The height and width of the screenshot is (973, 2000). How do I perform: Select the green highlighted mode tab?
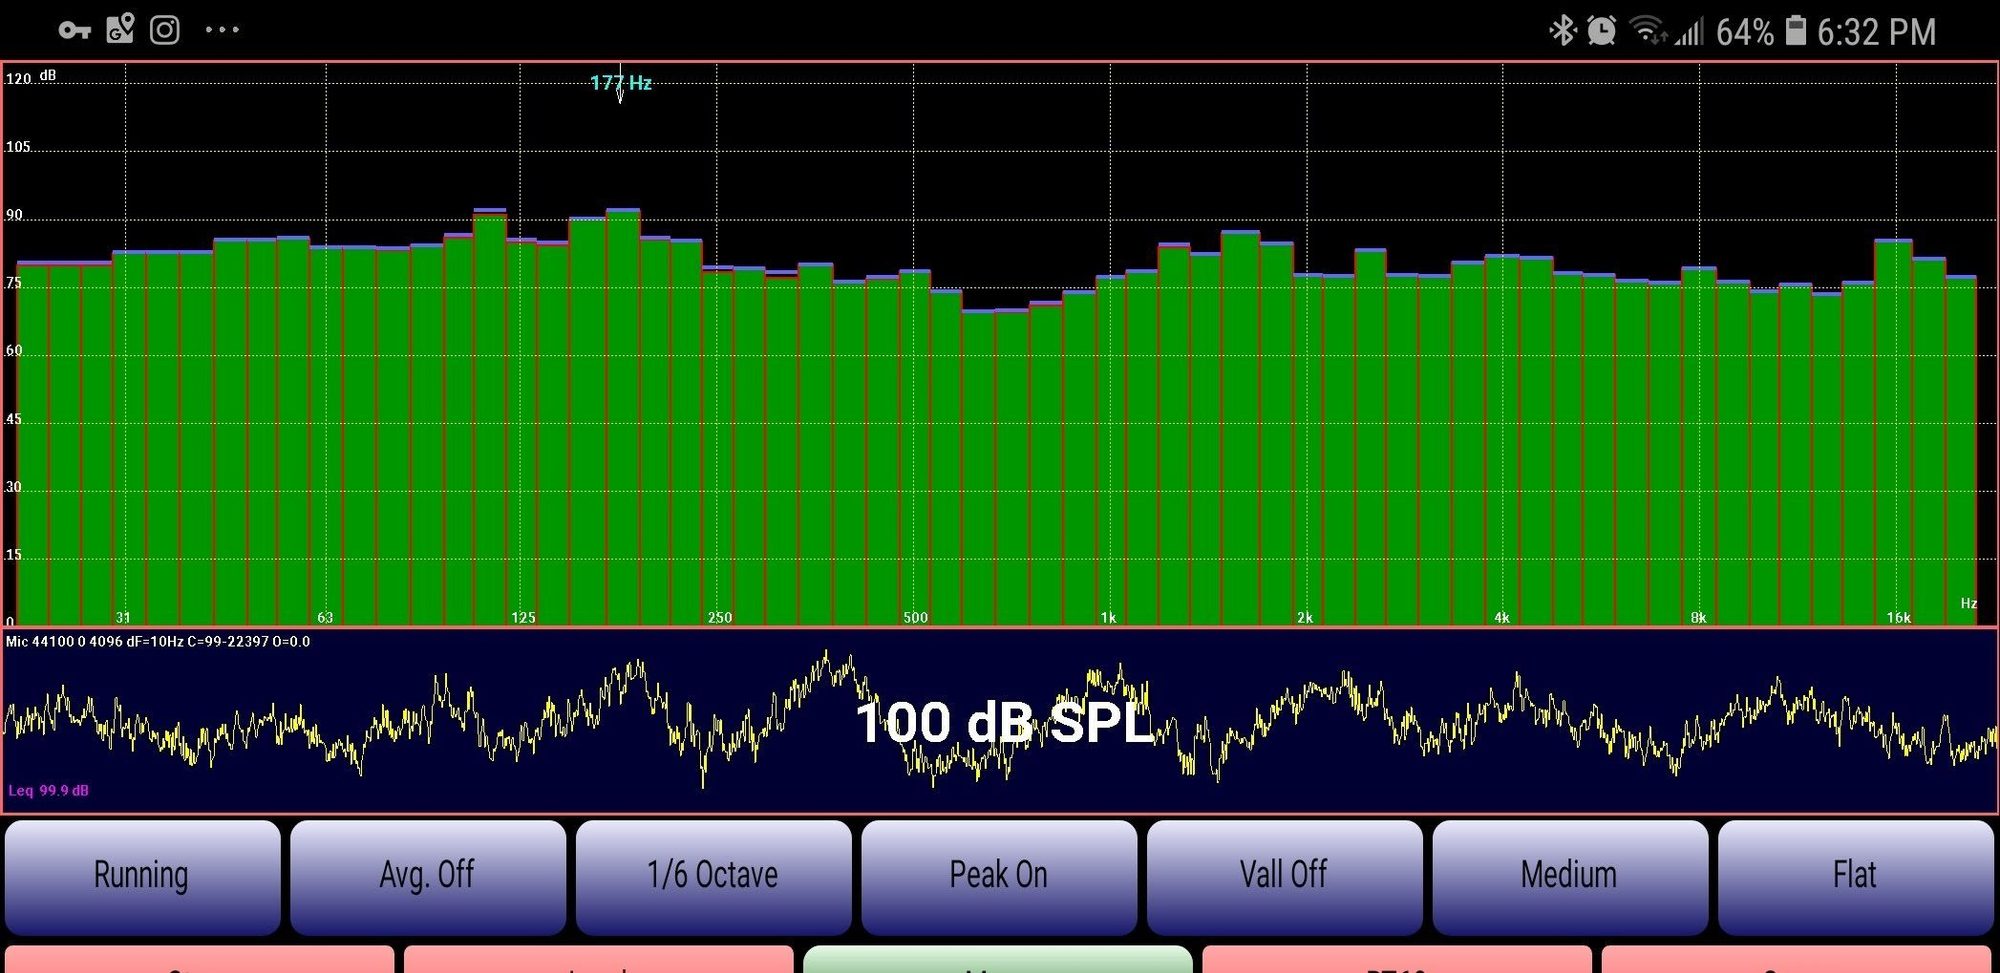(x=998, y=960)
